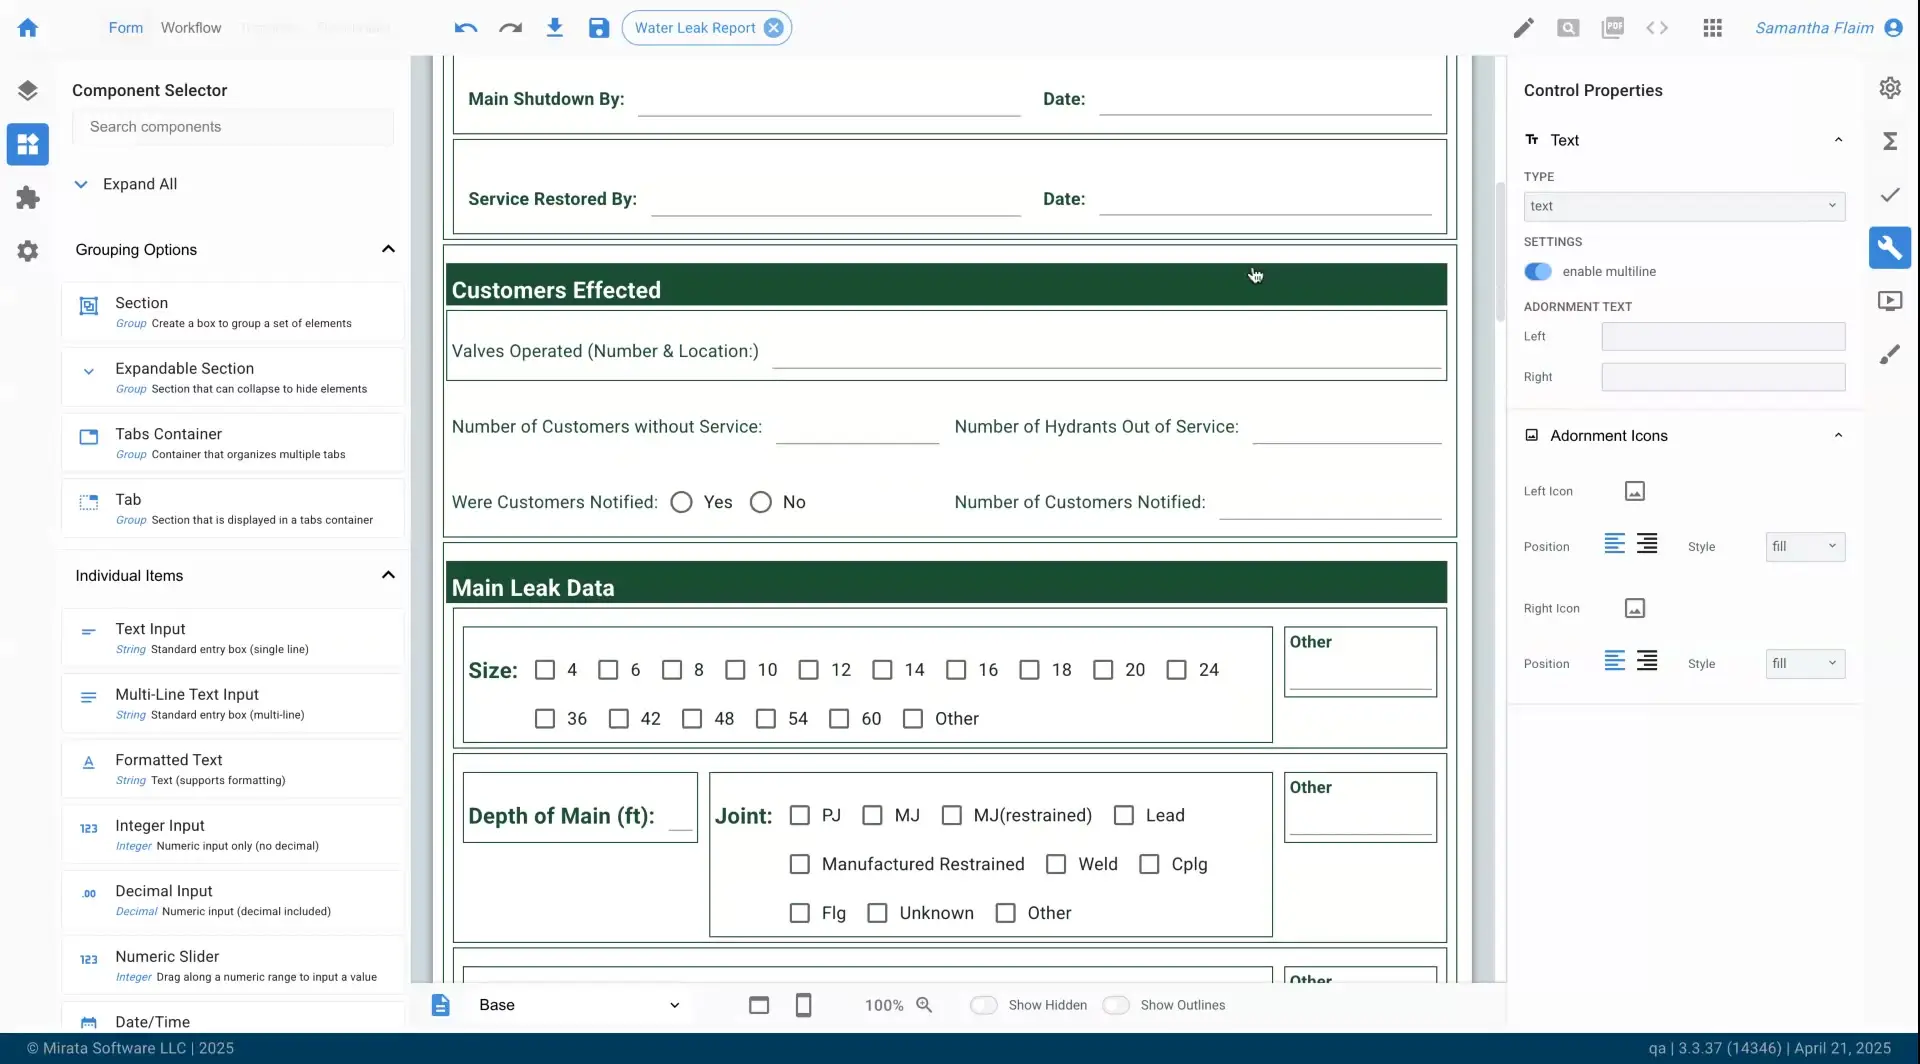Disable the enable multiline setting
This screenshot has height=1064, width=1920.
pos(1538,271)
